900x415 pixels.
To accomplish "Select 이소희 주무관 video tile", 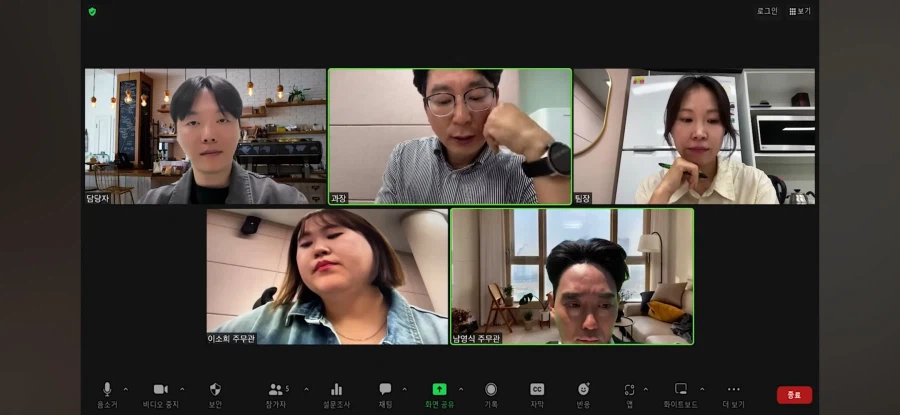I will [x=327, y=277].
